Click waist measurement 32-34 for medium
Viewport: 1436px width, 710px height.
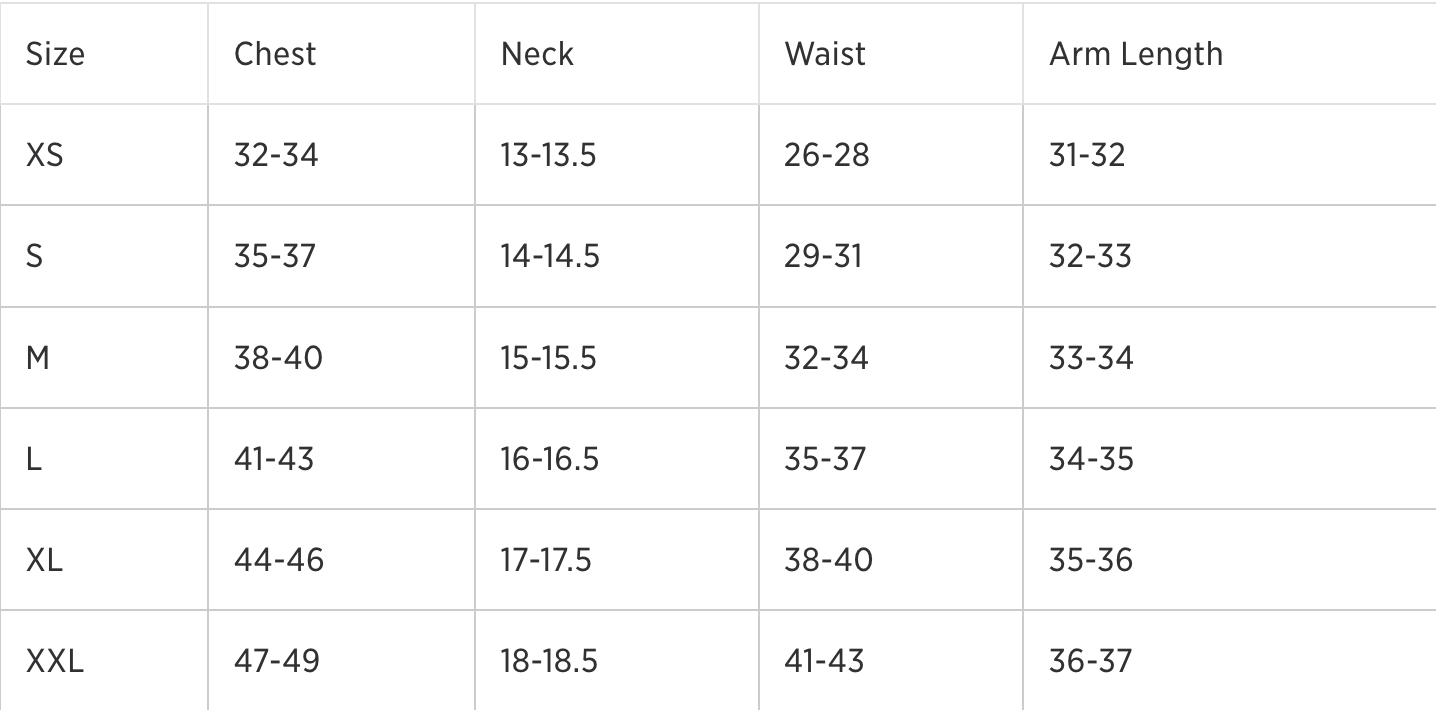tap(826, 357)
